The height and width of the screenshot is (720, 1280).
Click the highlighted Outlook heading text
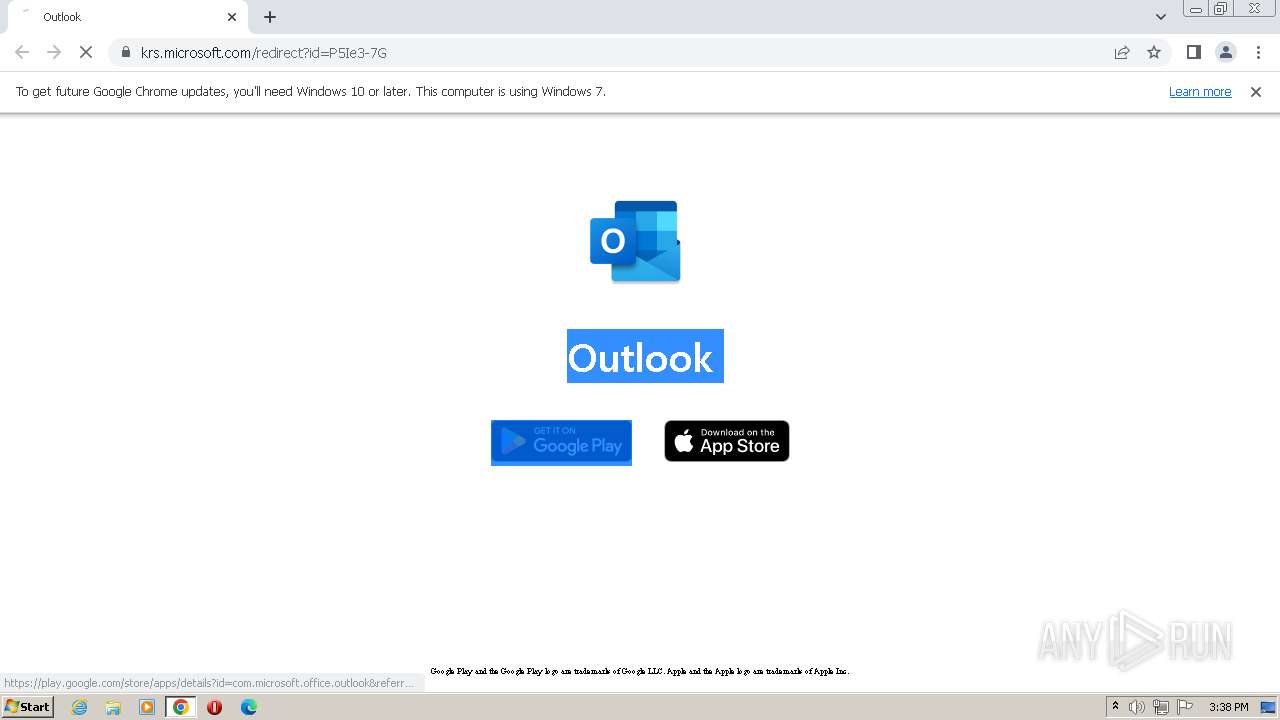click(645, 356)
